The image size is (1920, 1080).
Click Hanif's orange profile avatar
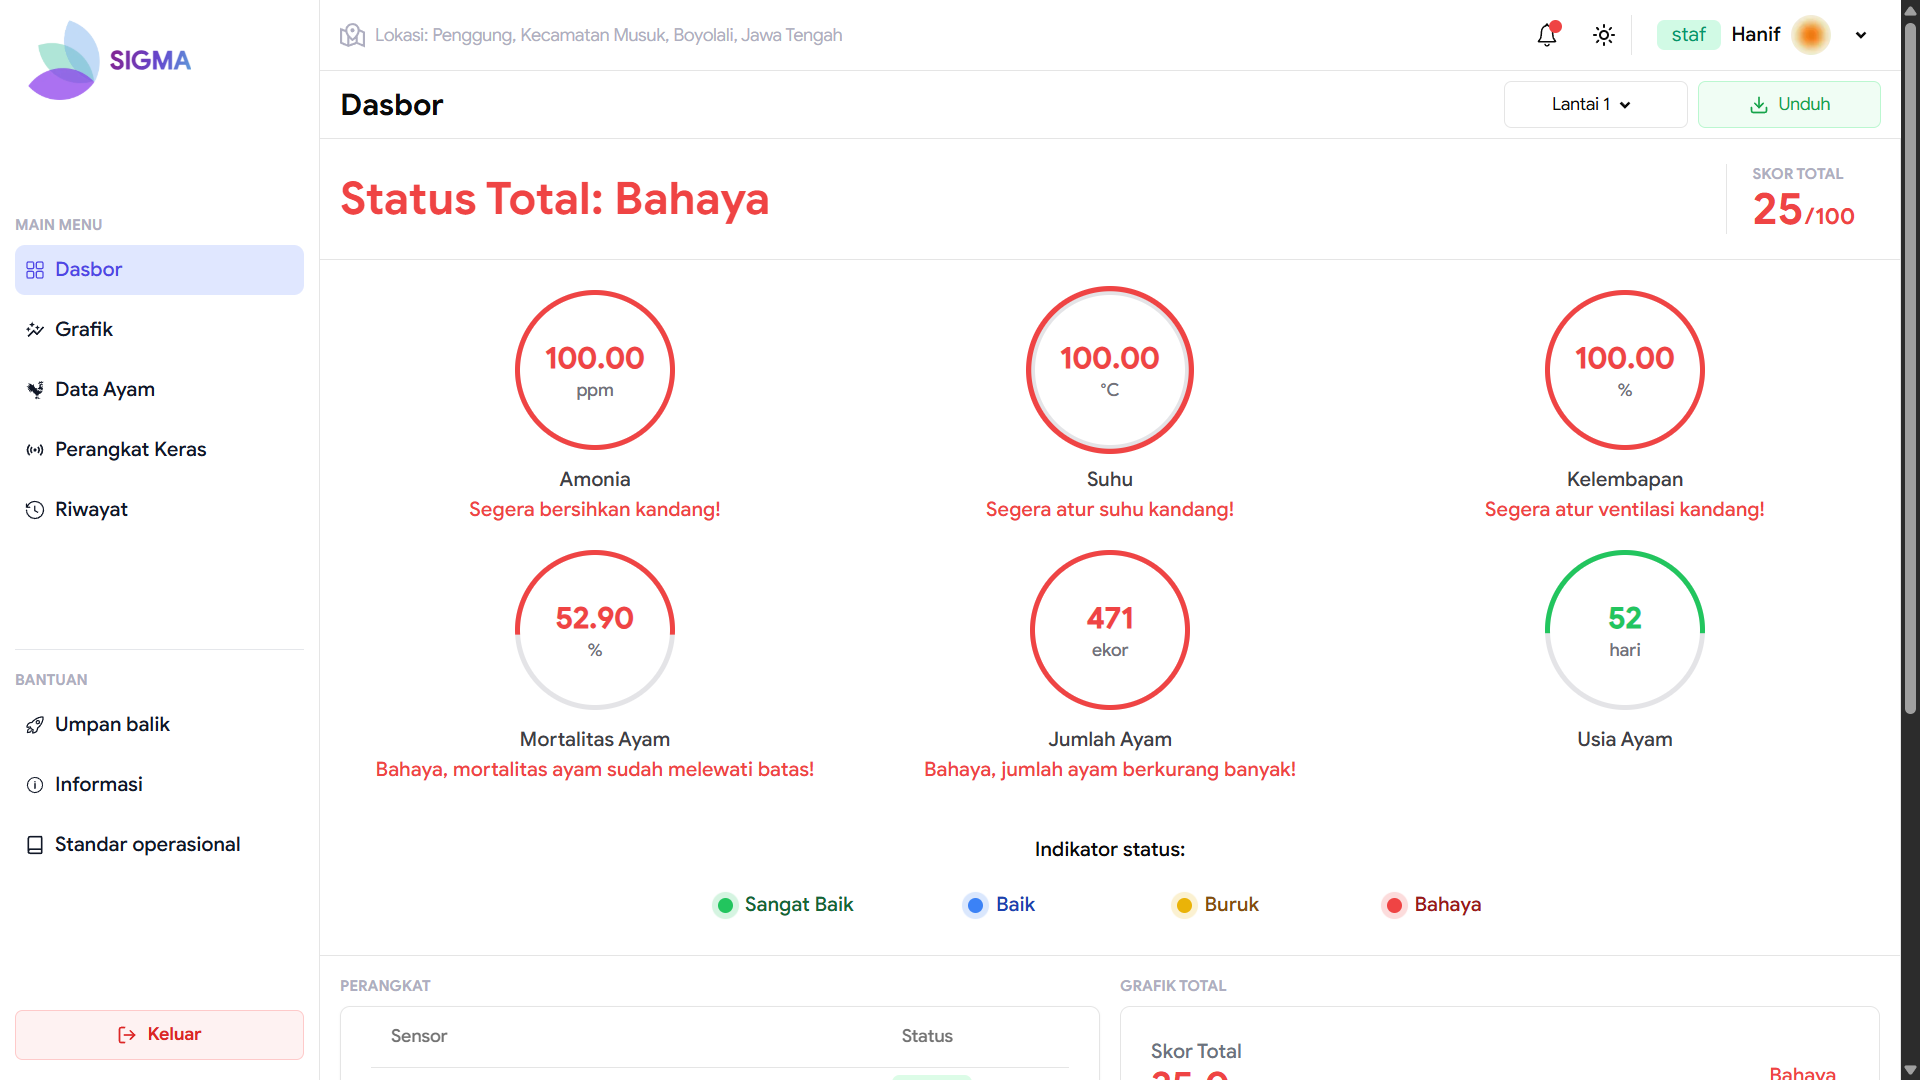click(1811, 34)
